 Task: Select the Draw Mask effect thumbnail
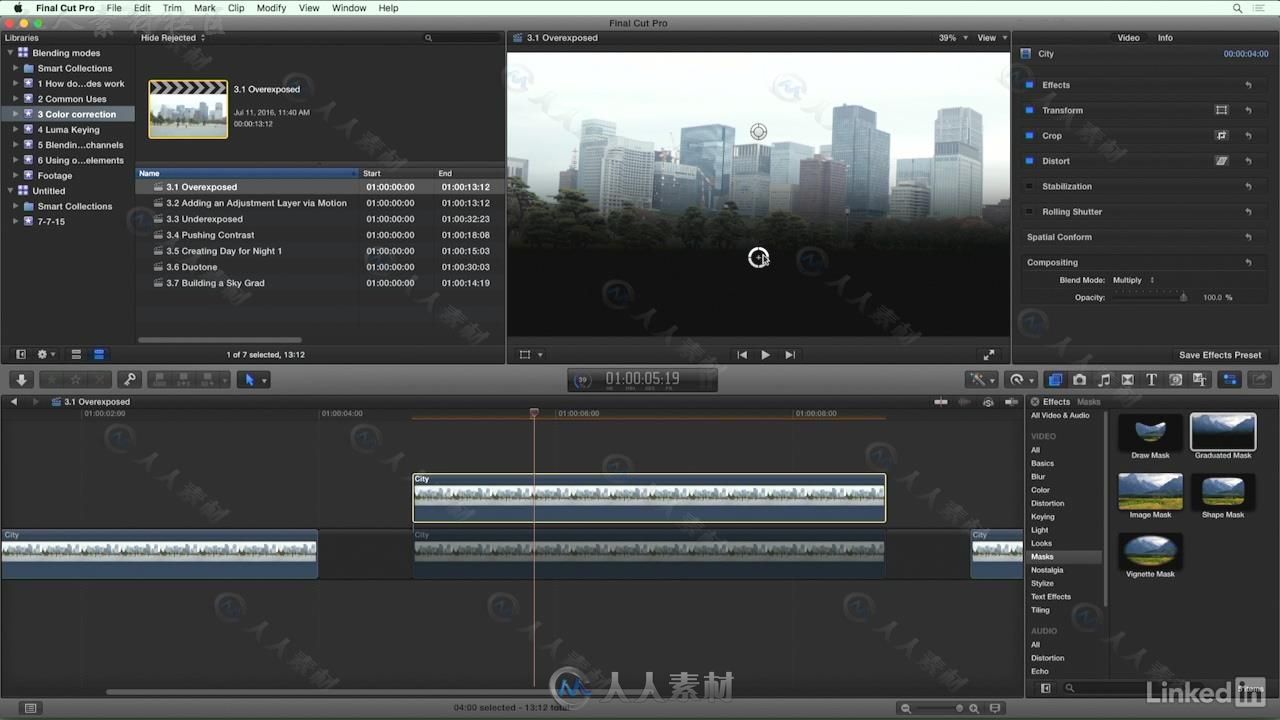[1150, 432]
